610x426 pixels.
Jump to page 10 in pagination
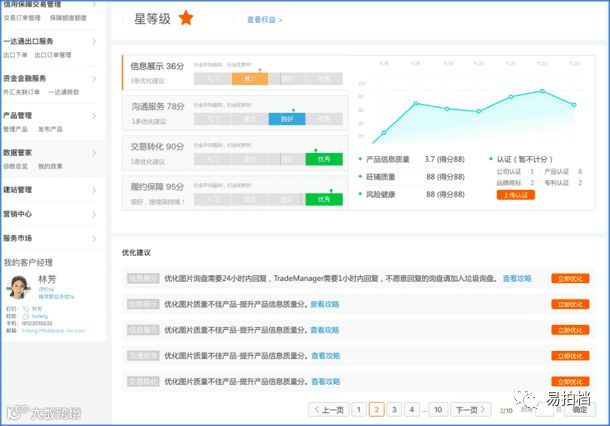[x=438, y=410]
